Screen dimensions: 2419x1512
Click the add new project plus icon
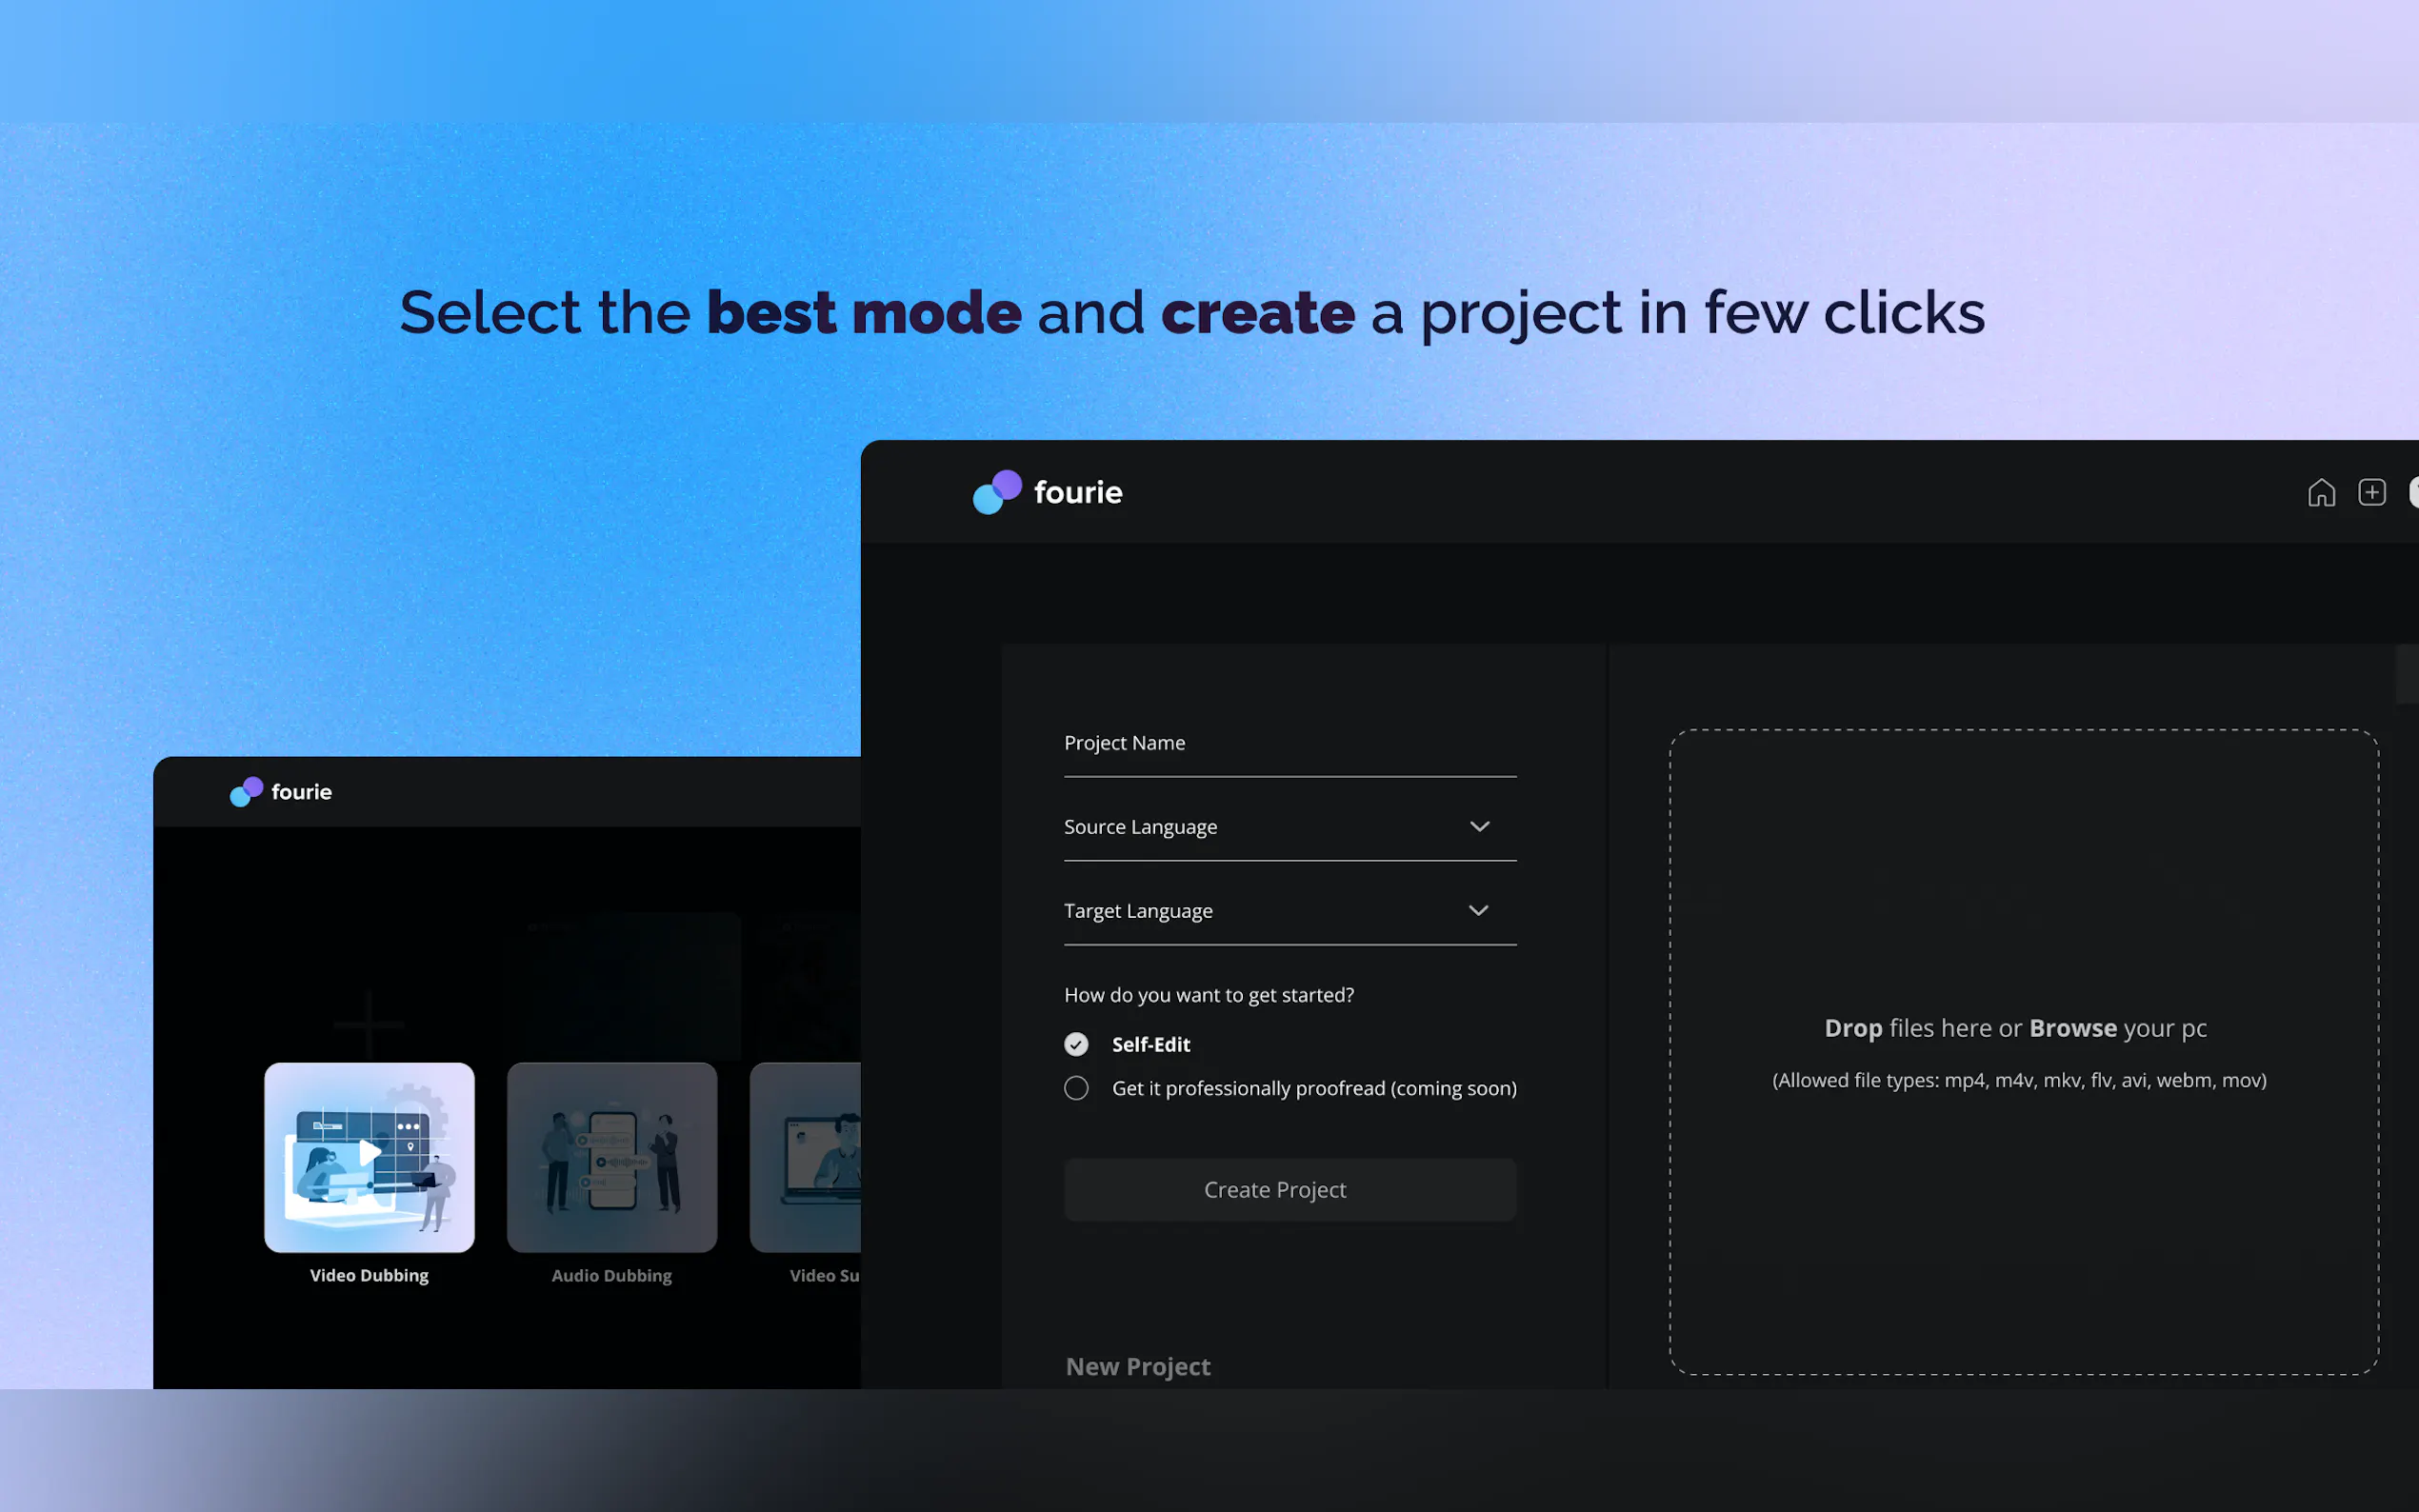(2372, 493)
